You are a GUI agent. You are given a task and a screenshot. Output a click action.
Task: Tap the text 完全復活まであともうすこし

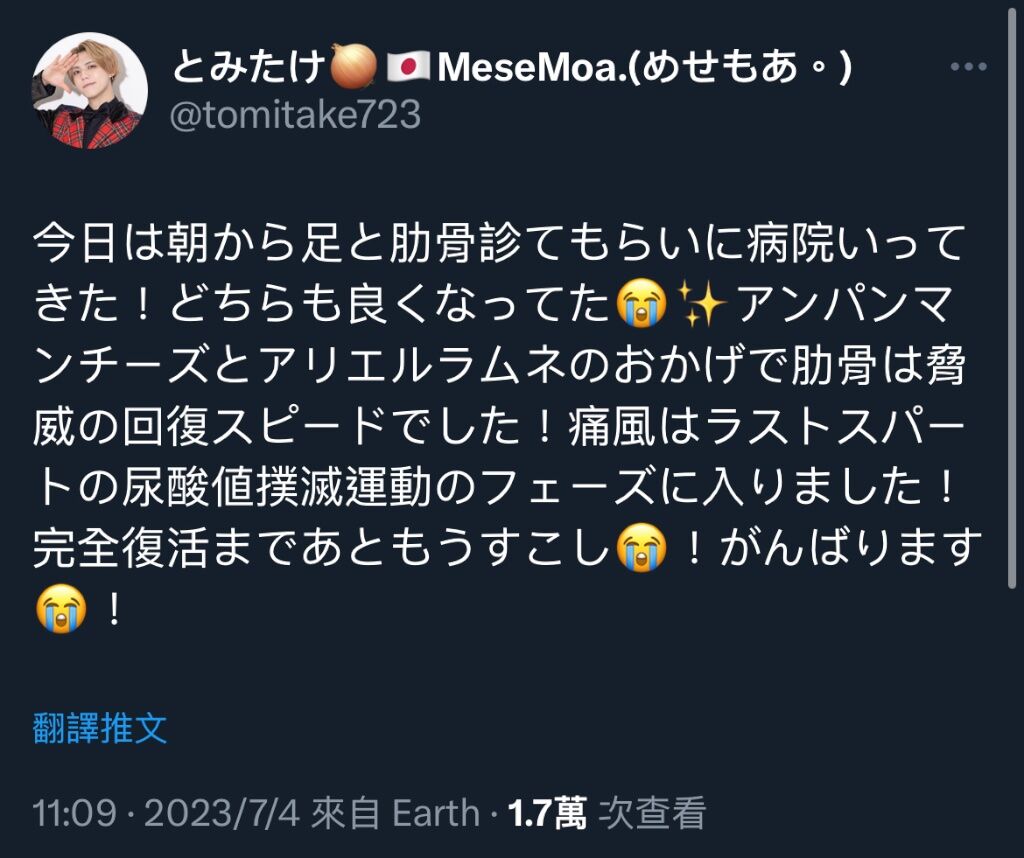tap(322, 548)
